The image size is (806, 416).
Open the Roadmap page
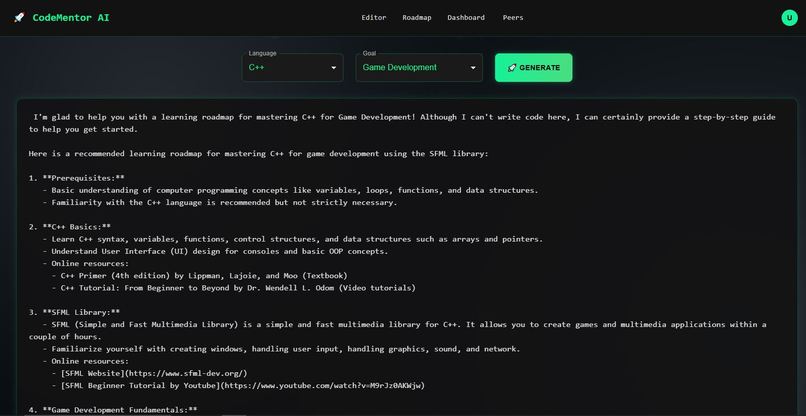coord(417,17)
